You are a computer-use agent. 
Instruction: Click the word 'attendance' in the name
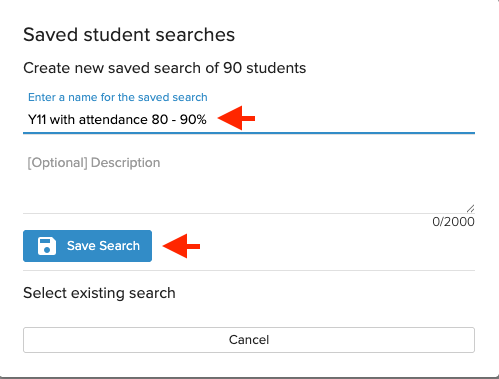113,119
